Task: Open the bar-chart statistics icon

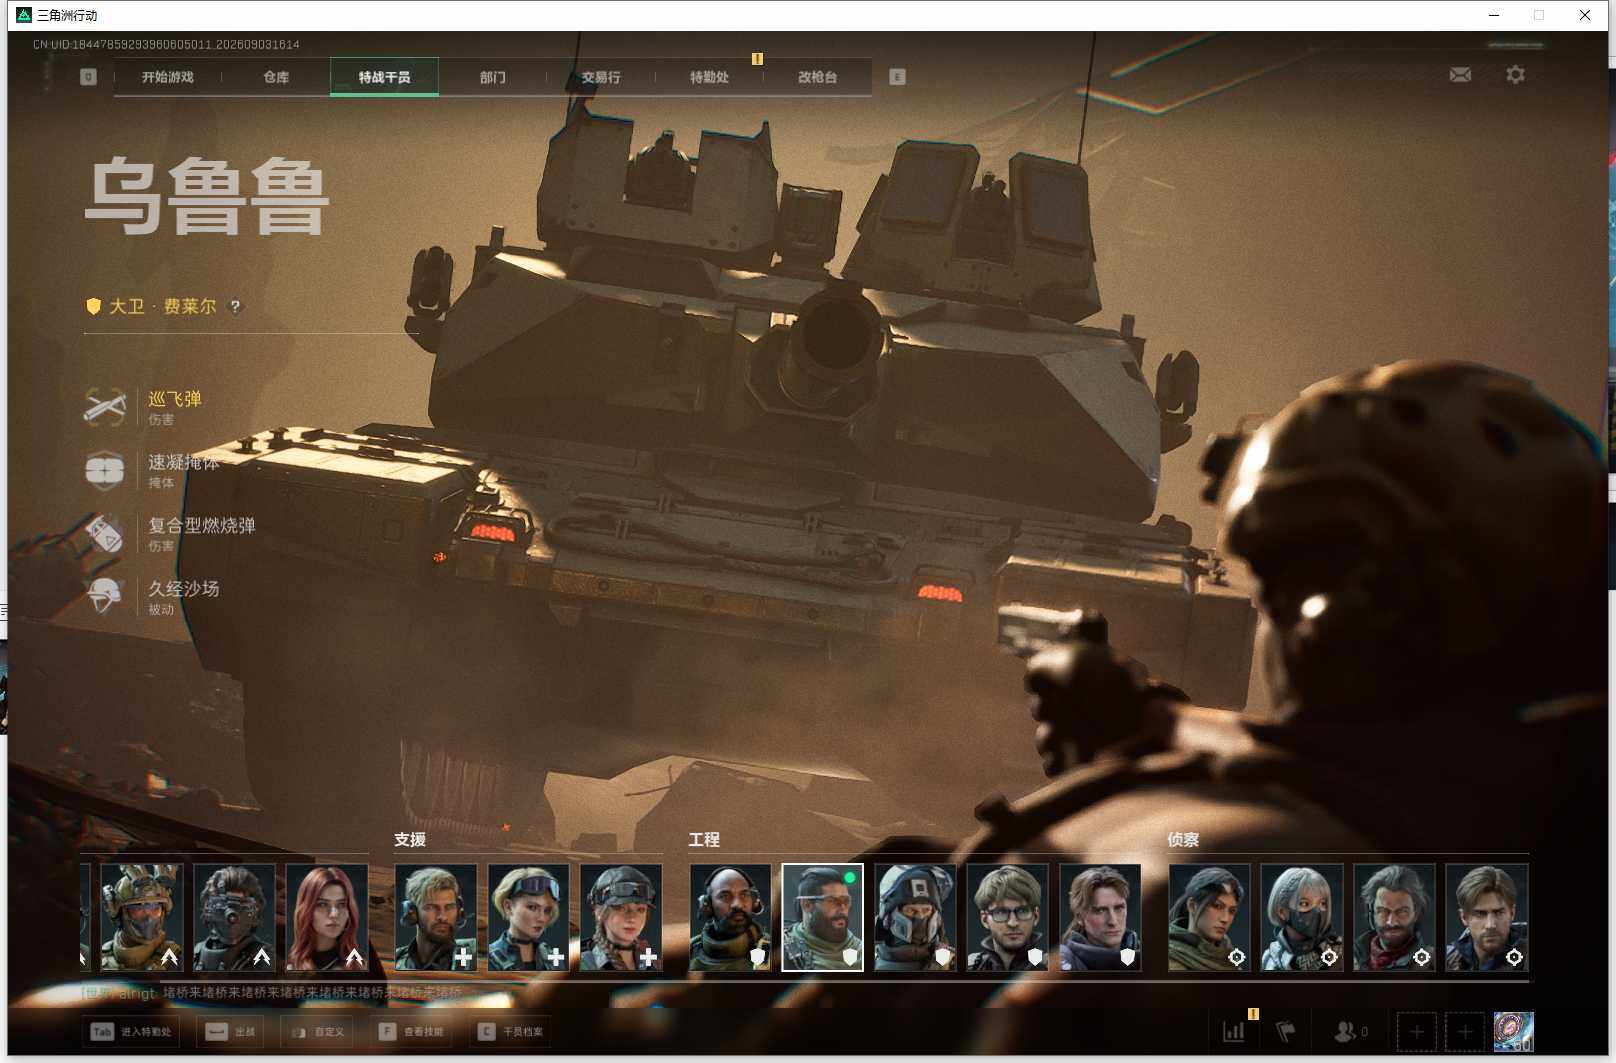Action: pyautogui.click(x=1234, y=1032)
